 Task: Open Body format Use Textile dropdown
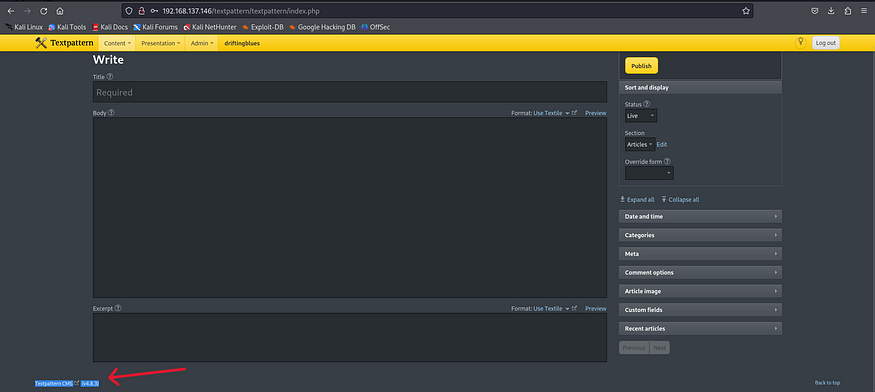(x=551, y=113)
